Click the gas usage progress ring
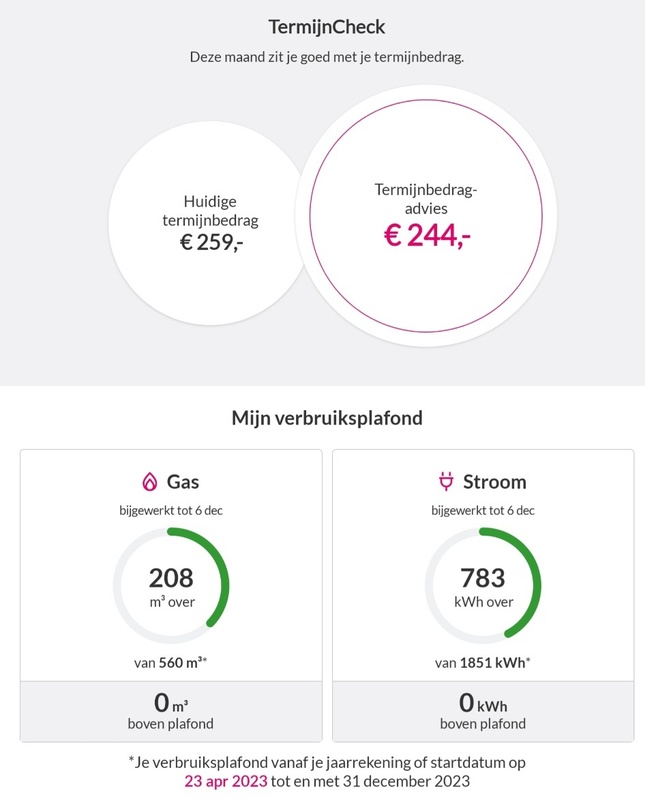 click(x=171, y=586)
